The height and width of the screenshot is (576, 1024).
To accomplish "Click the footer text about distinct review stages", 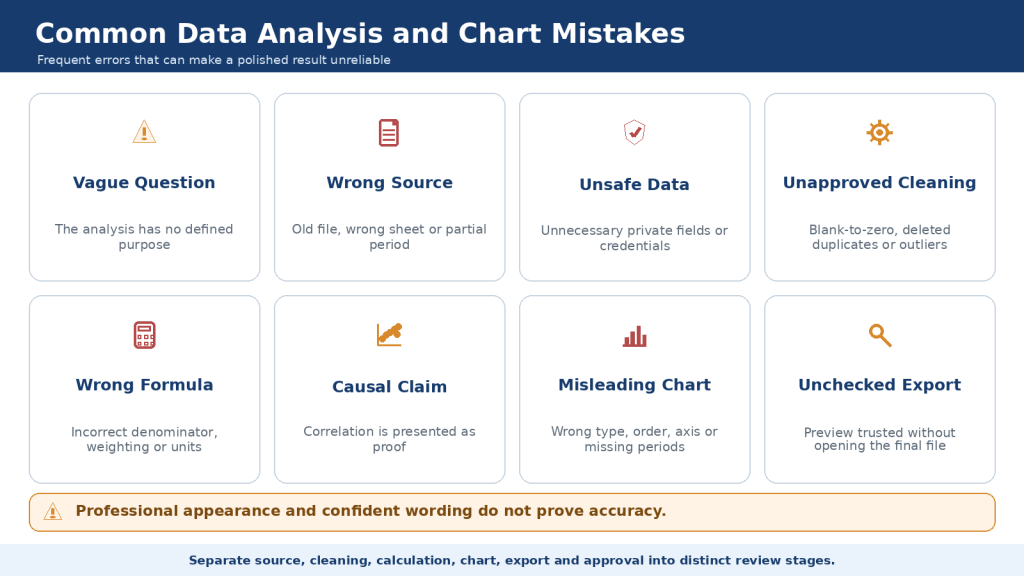I will (x=511, y=560).
